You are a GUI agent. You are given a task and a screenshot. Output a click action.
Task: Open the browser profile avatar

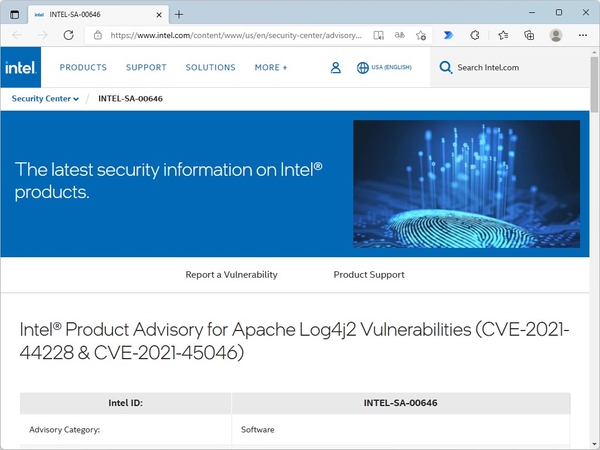(x=556, y=35)
